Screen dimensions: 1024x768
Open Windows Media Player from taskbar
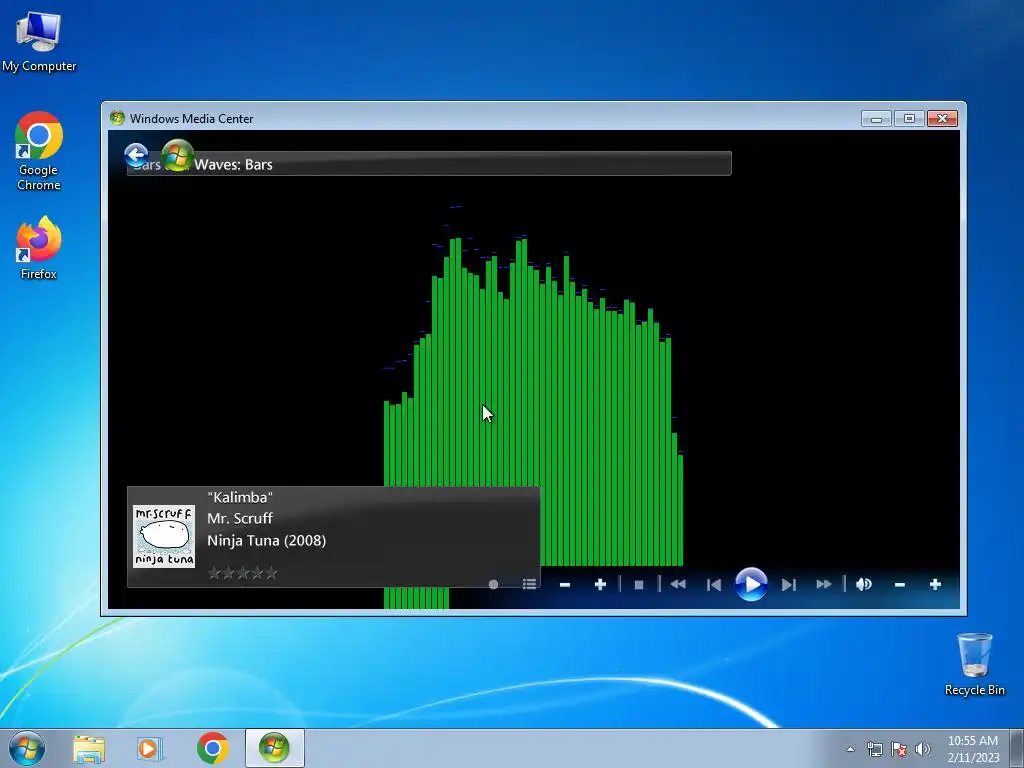150,748
